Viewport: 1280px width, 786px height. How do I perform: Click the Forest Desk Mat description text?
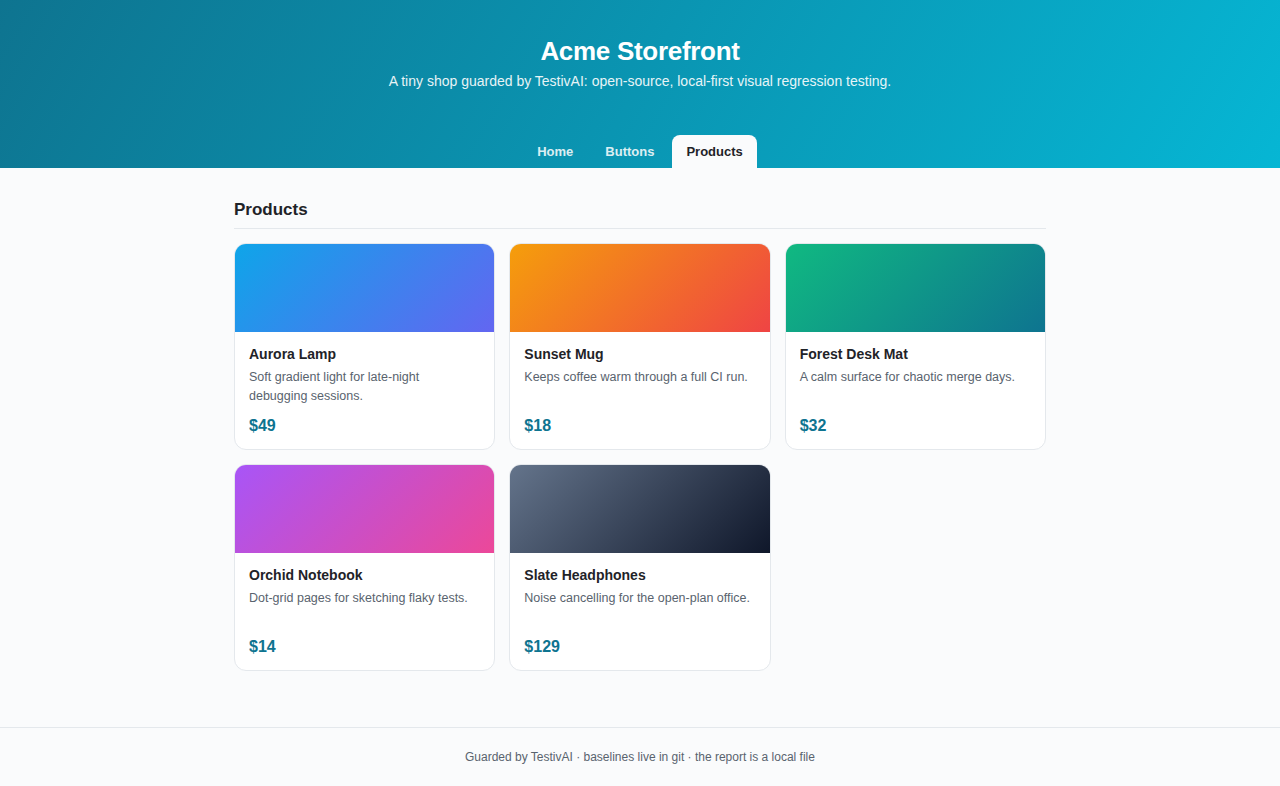[907, 377]
